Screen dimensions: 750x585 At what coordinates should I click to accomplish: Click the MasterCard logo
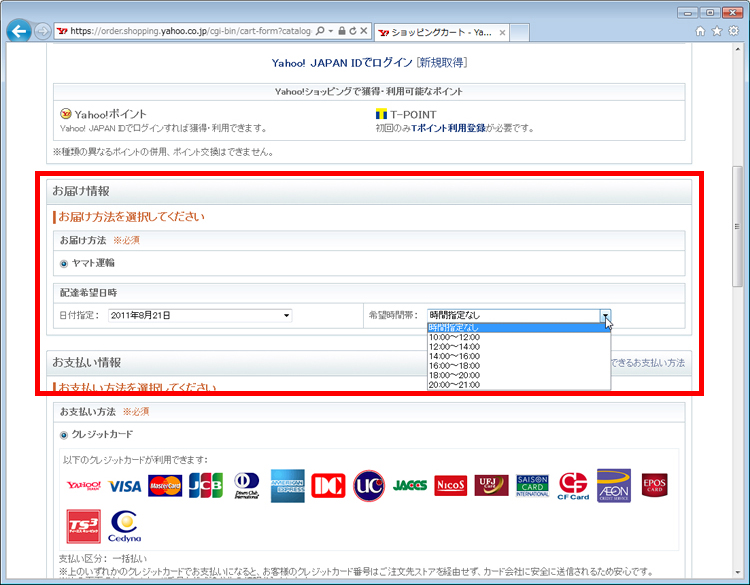coord(165,486)
